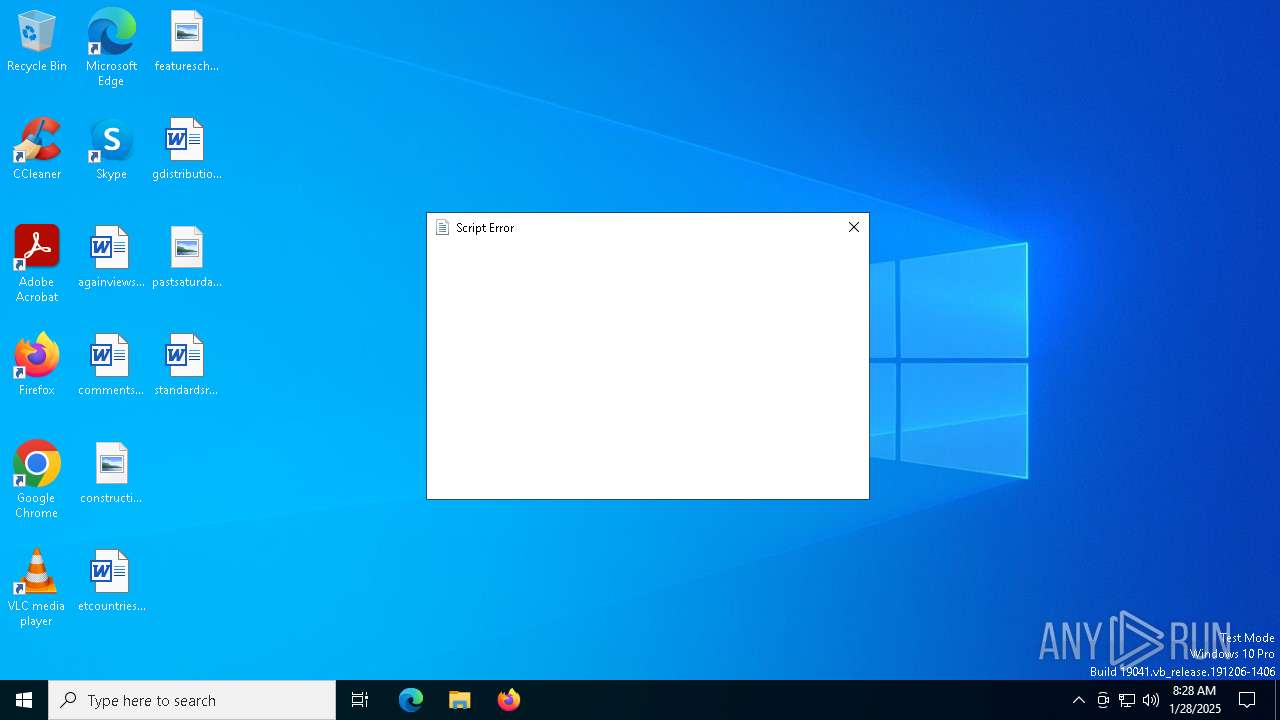1280x720 pixels.
Task: Launch Skype from the desktop
Action: [111, 150]
